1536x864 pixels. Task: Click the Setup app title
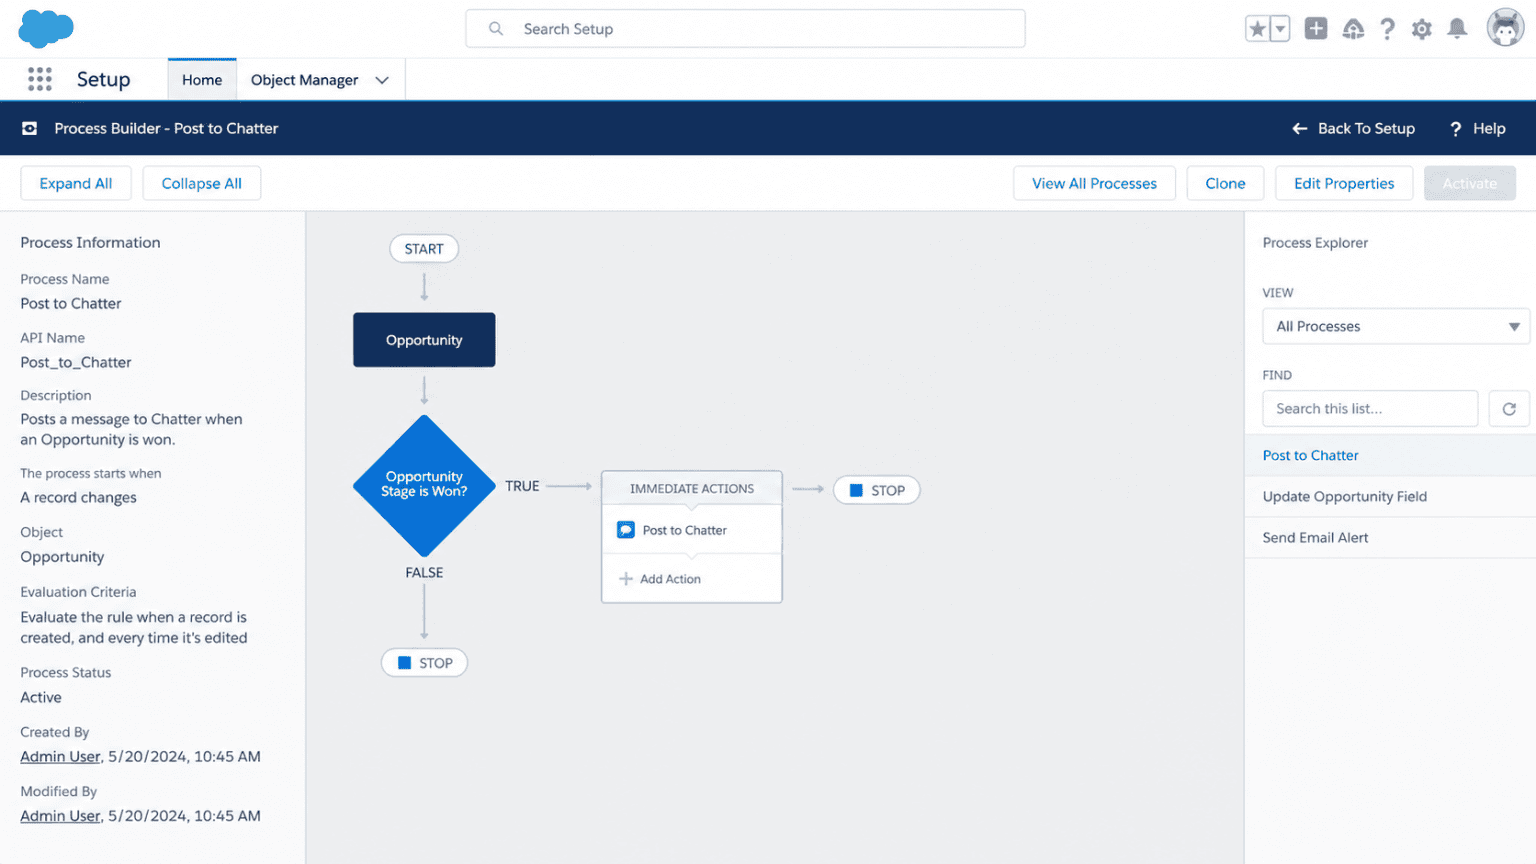click(x=104, y=79)
